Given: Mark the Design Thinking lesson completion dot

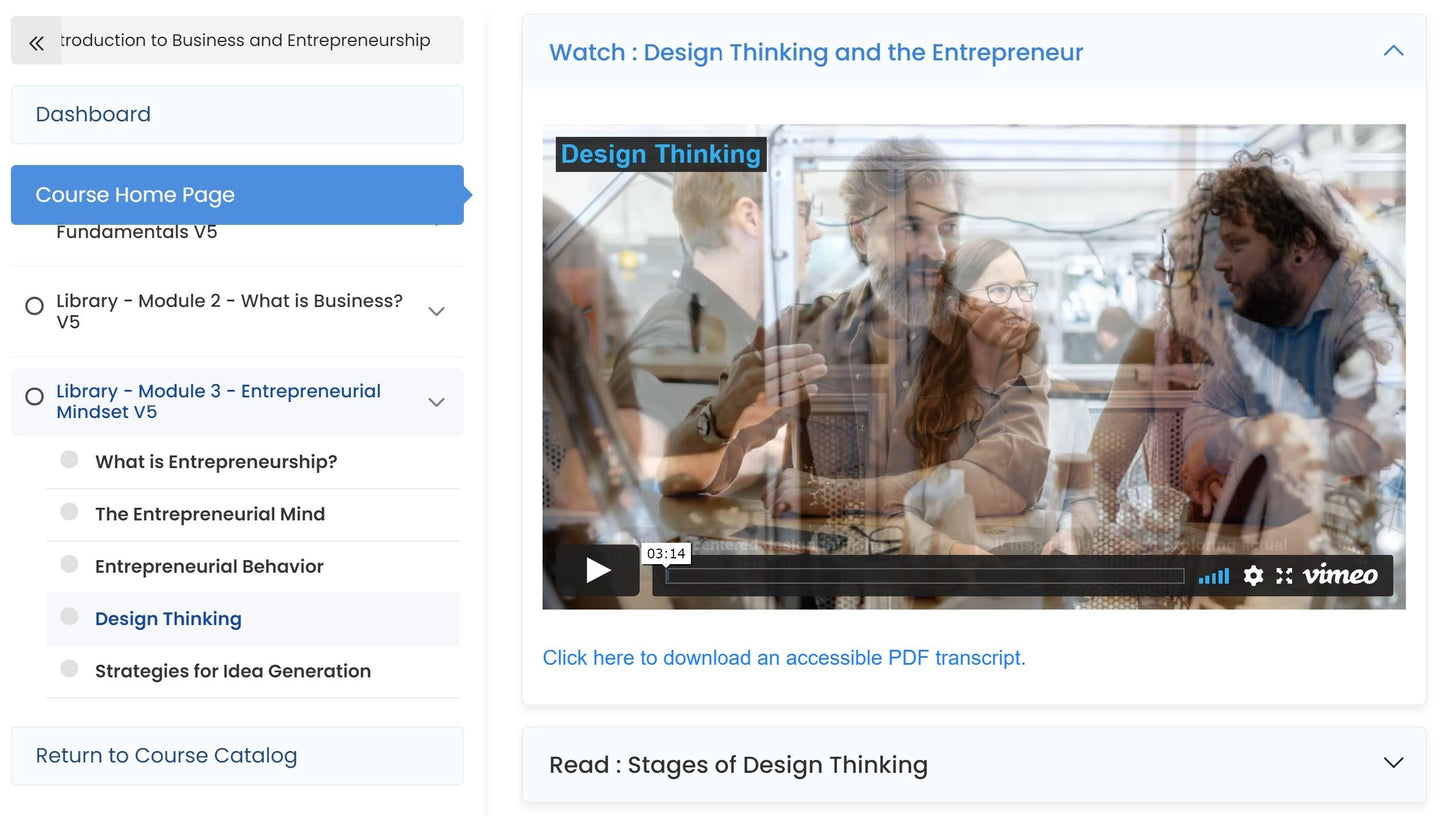Looking at the screenshot, I should [x=68, y=616].
